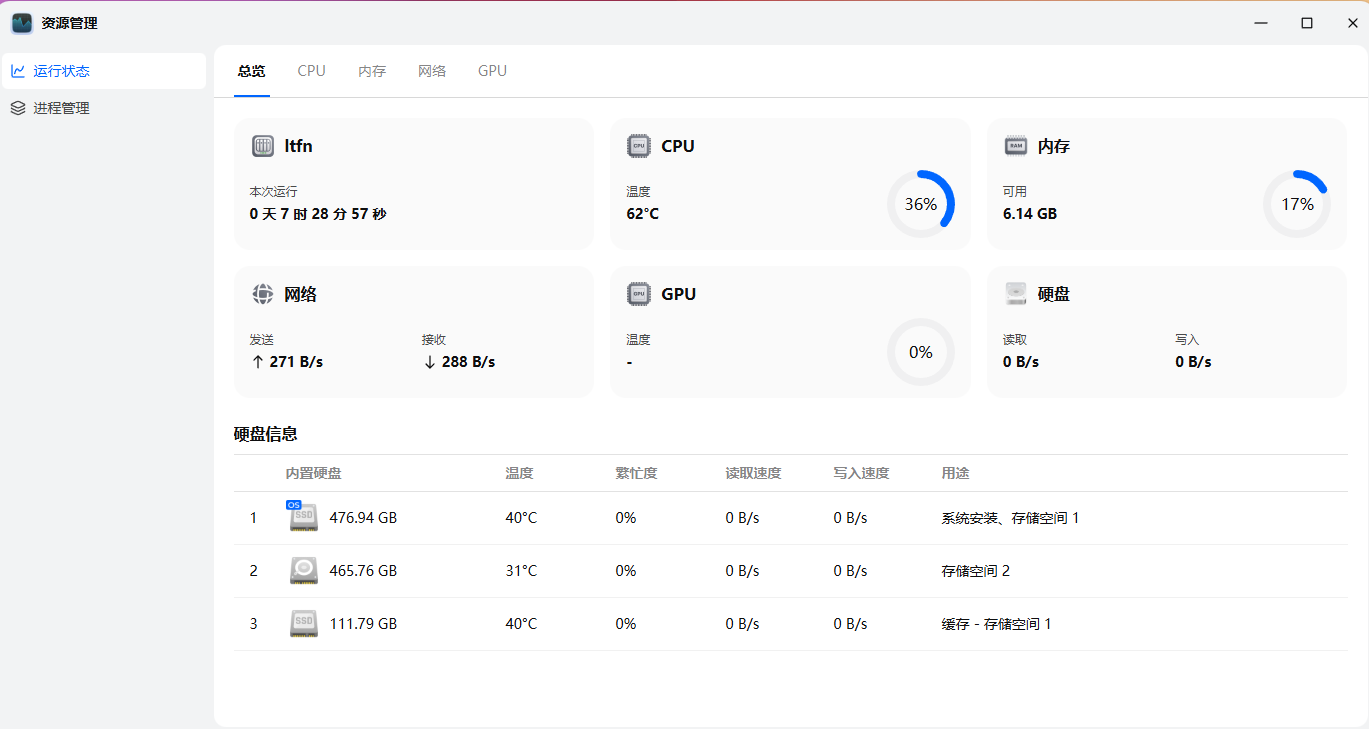Click the resource manager app icon
The width and height of the screenshot is (1369, 729).
tap(22, 23)
